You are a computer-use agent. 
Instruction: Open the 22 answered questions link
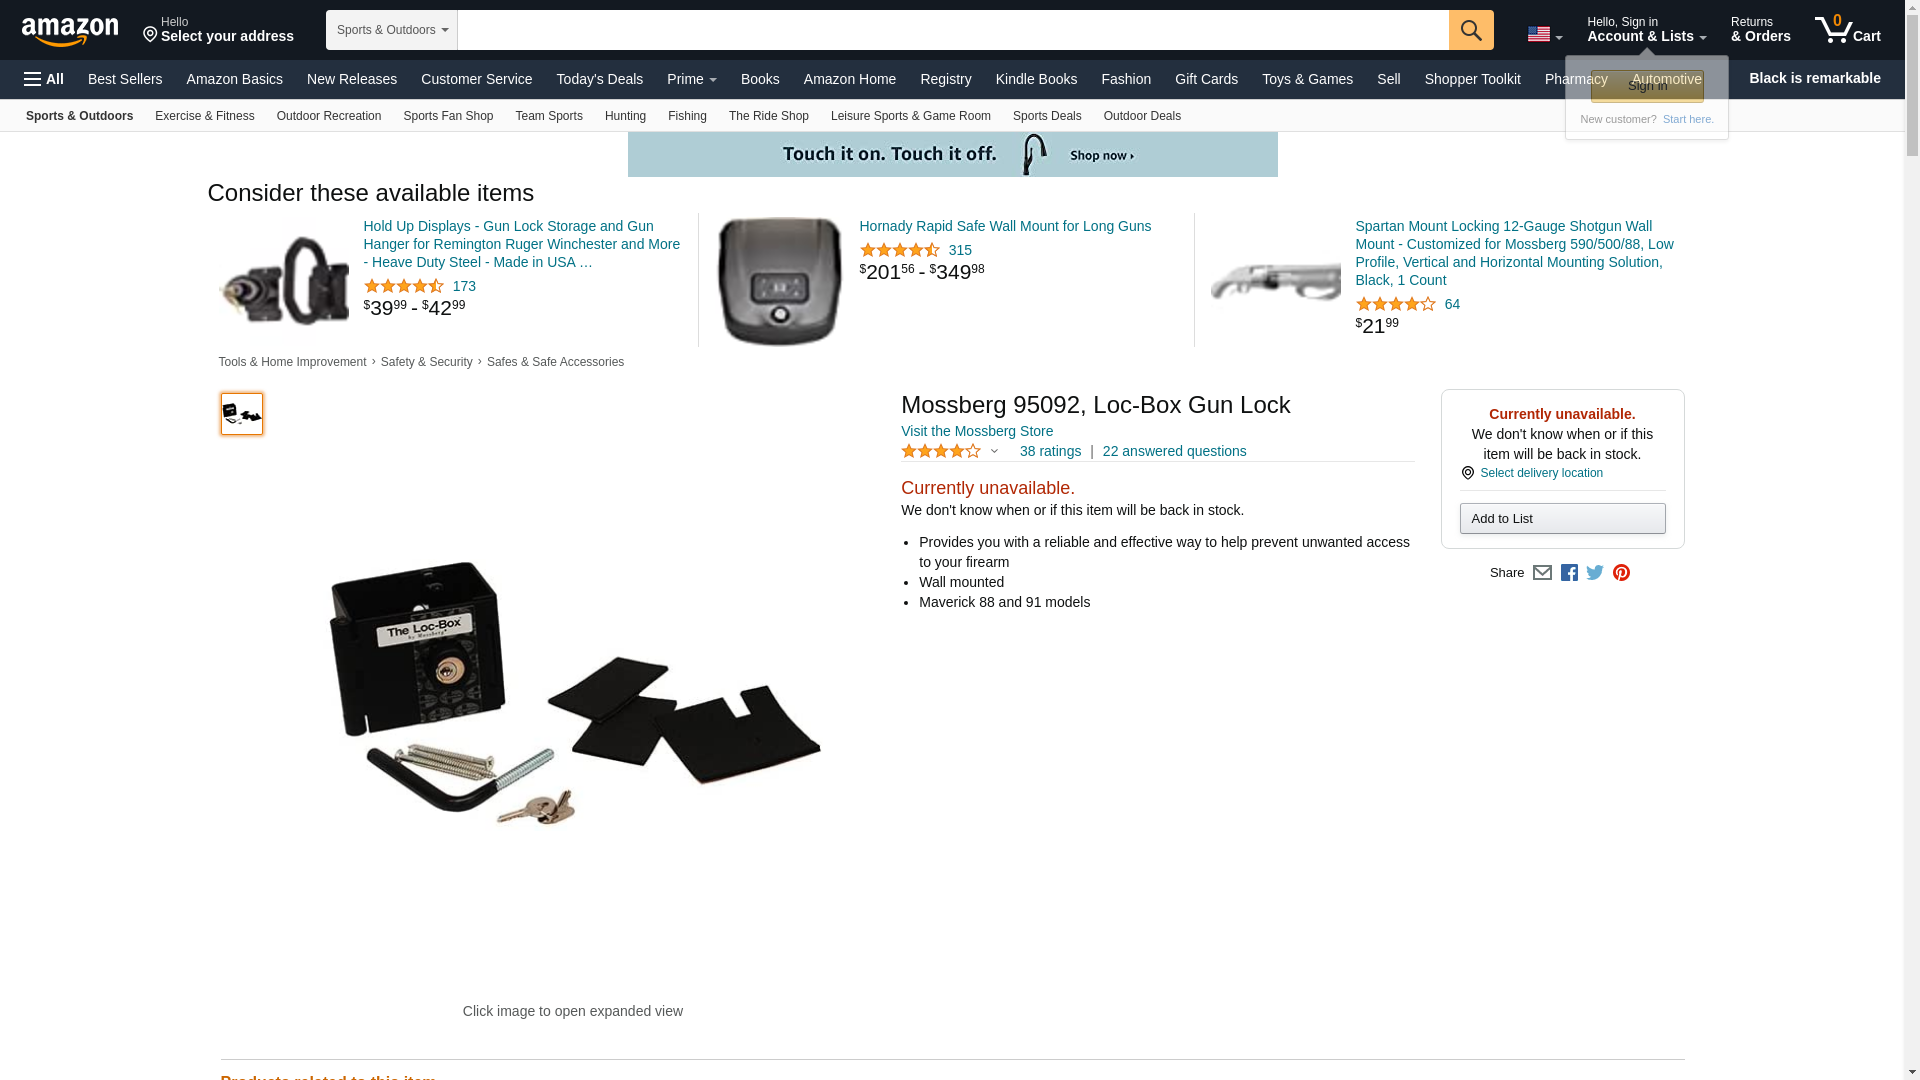(1174, 451)
